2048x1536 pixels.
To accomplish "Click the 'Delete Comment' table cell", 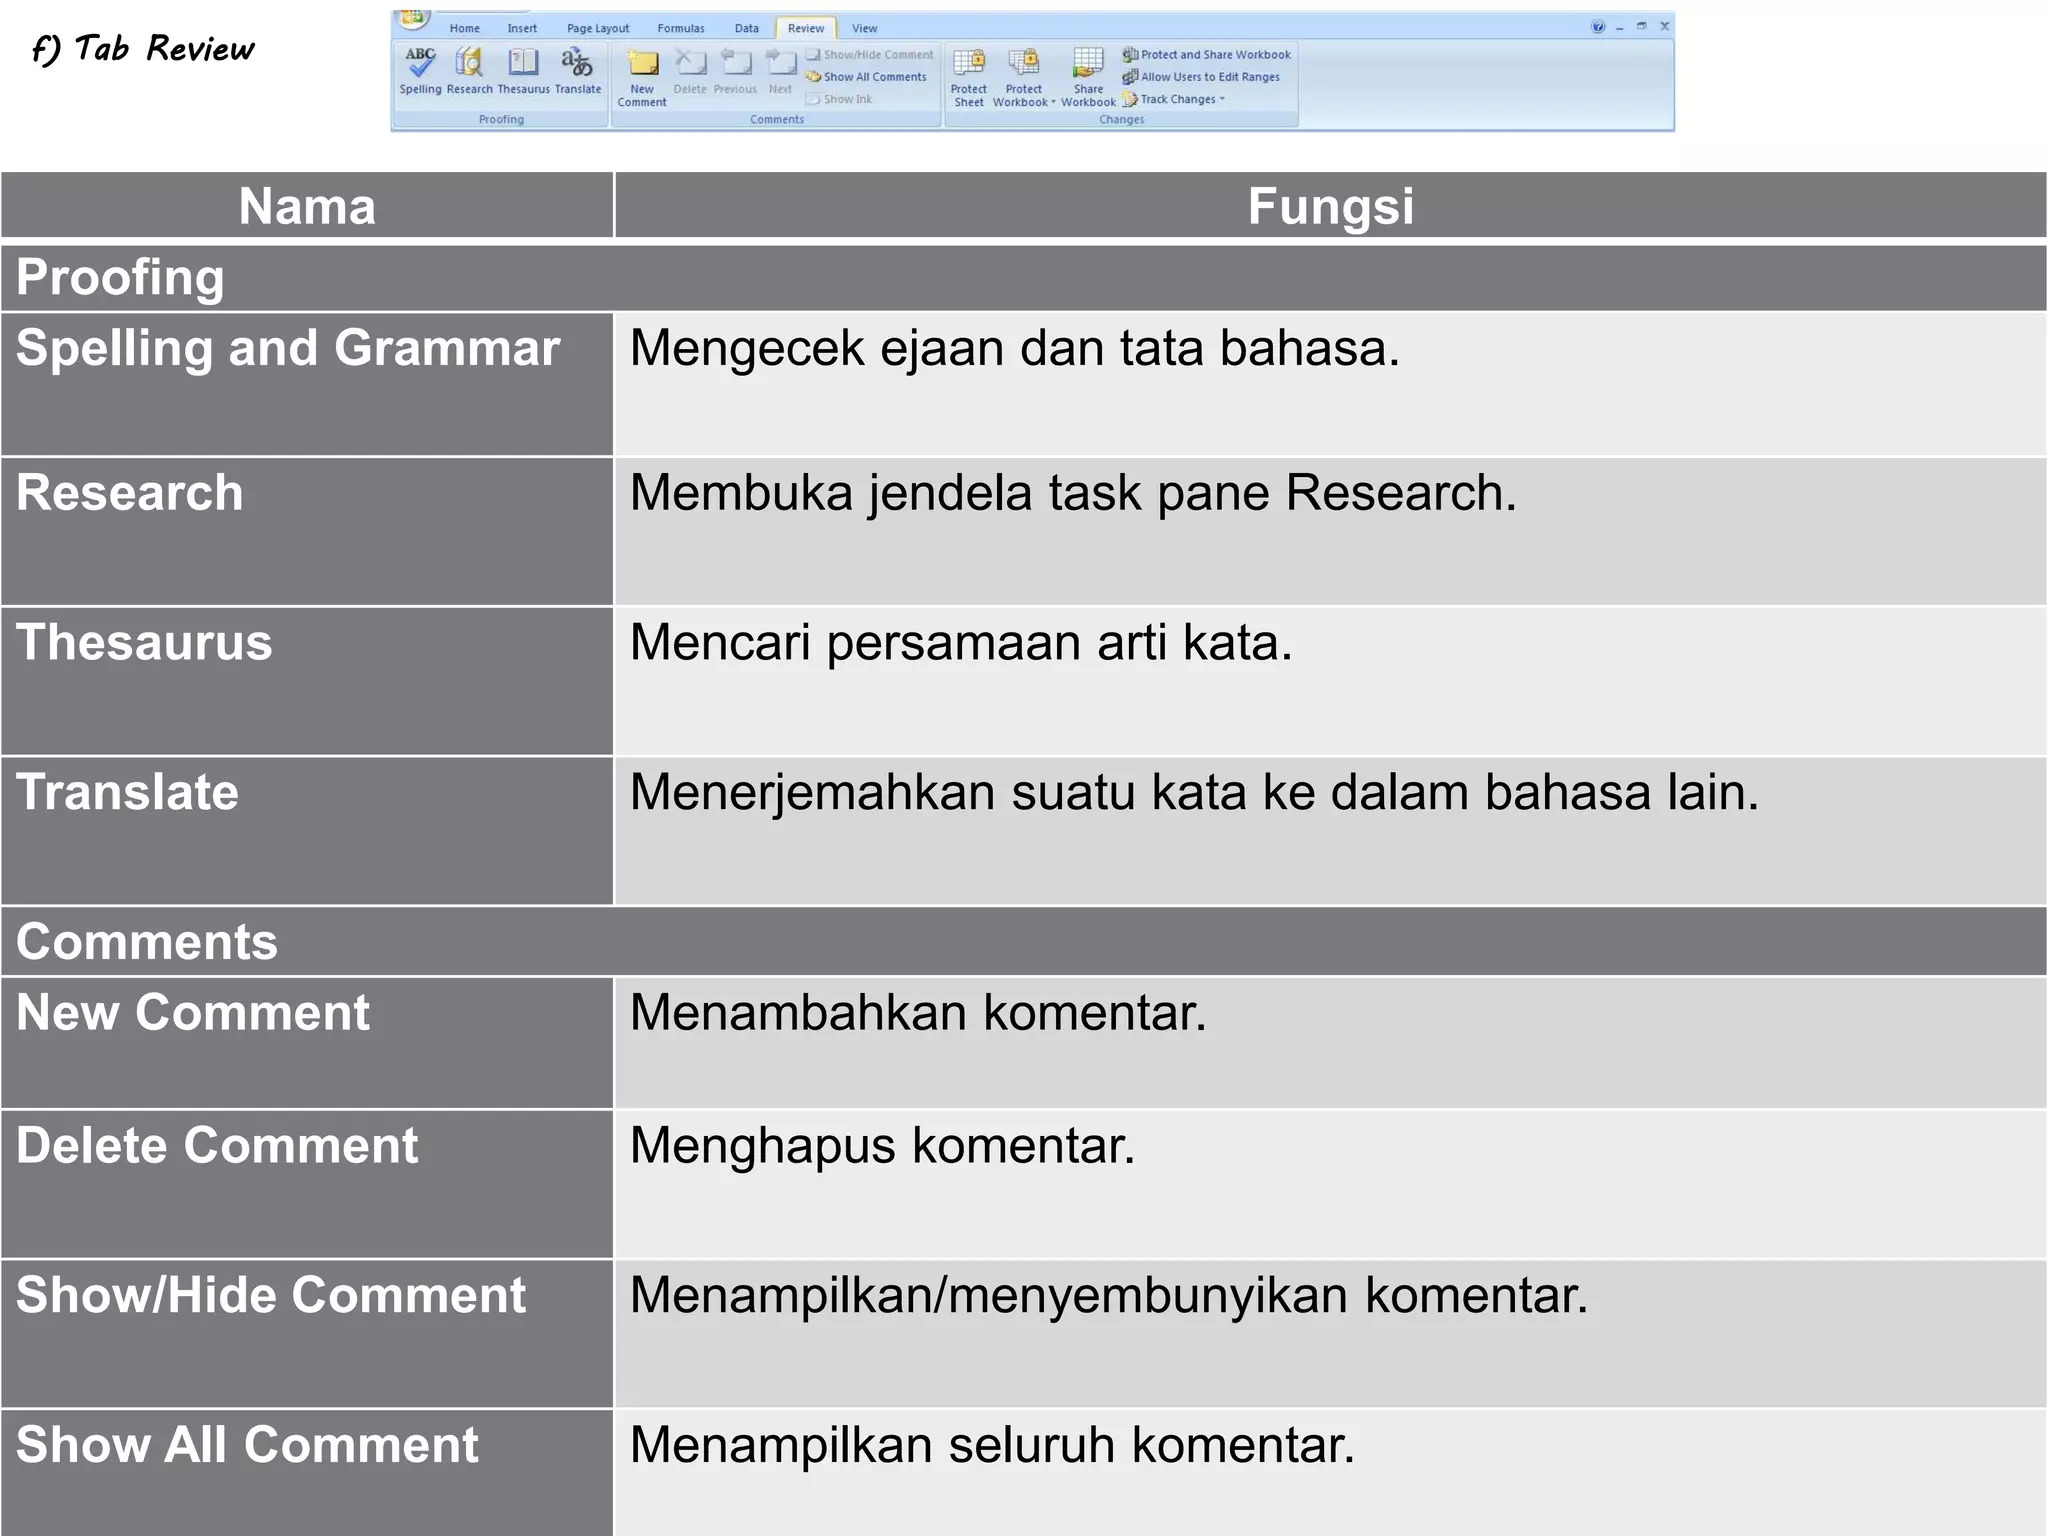I will tap(307, 1184).
